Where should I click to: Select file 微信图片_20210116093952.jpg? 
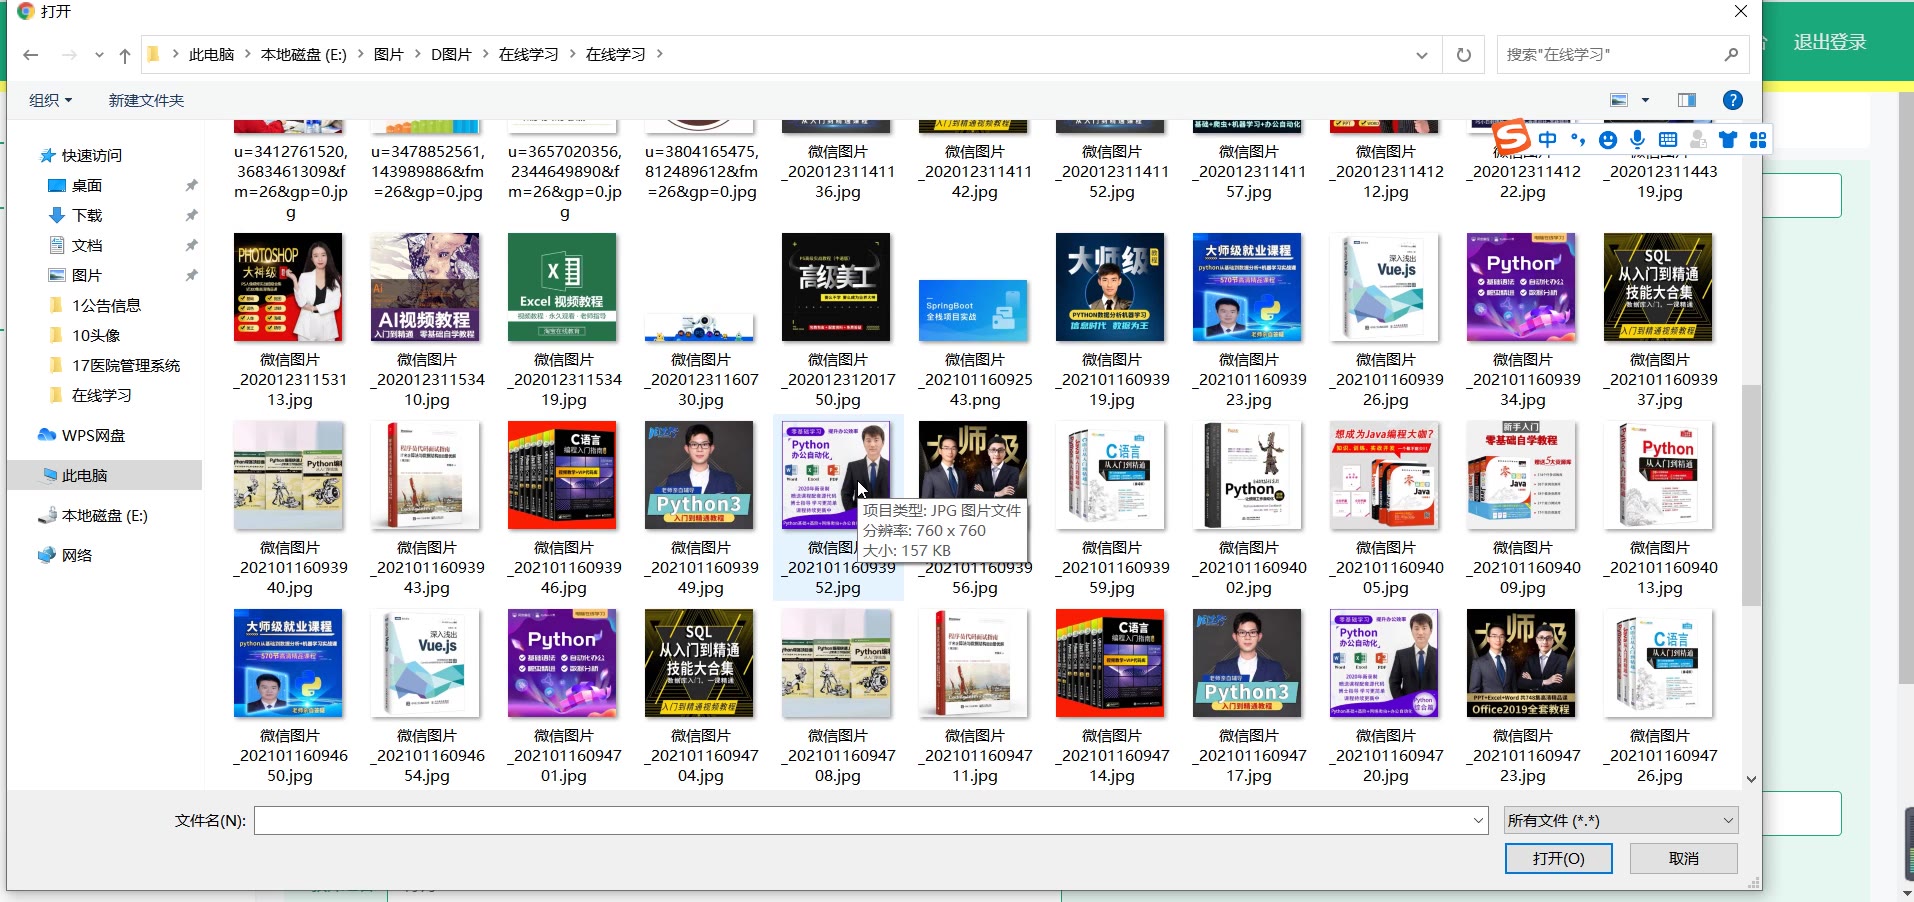point(837,508)
